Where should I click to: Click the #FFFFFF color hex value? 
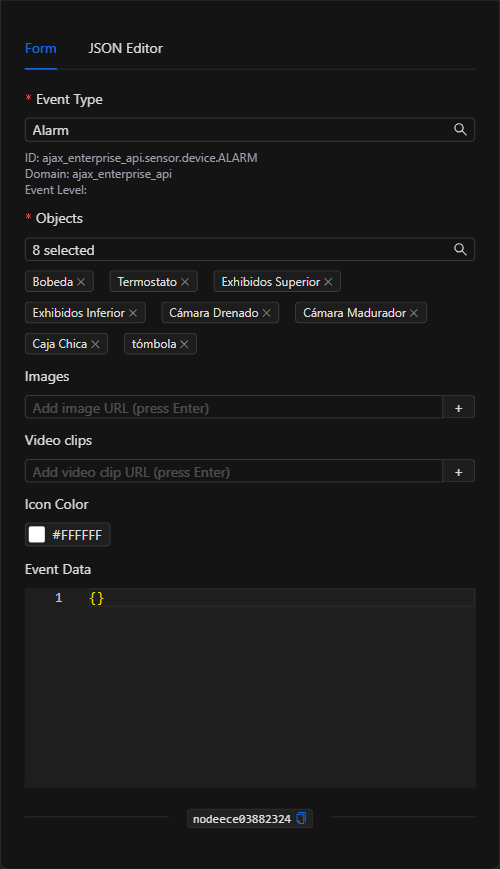(x=77, y=535)
